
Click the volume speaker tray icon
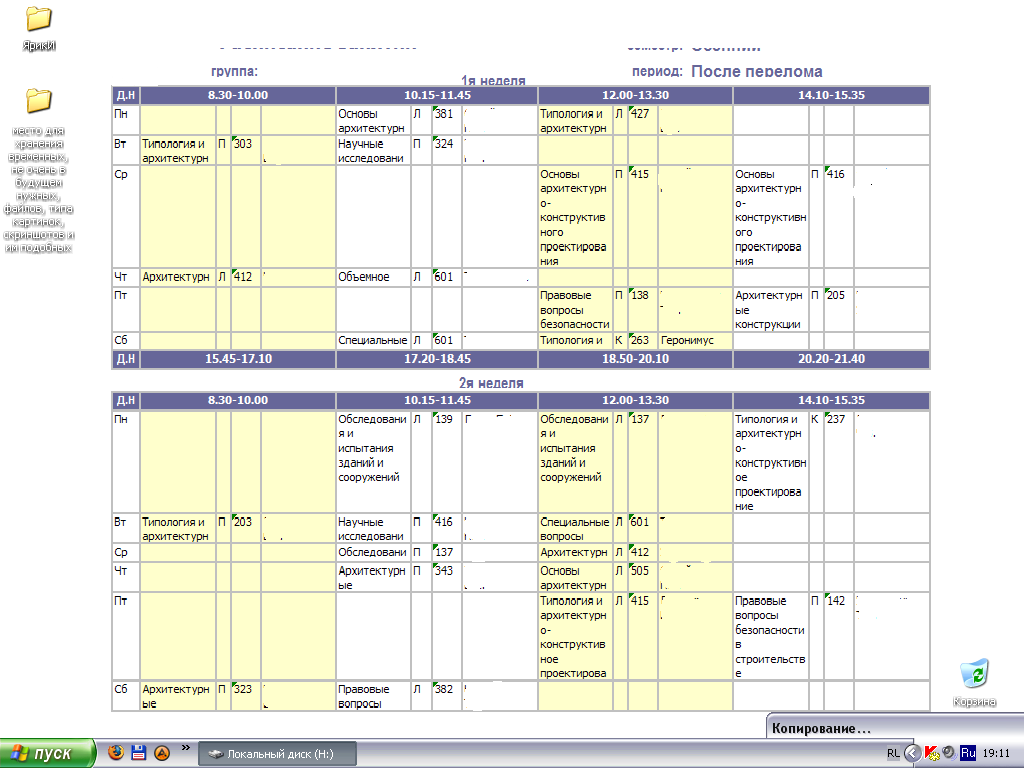point(948,752)
